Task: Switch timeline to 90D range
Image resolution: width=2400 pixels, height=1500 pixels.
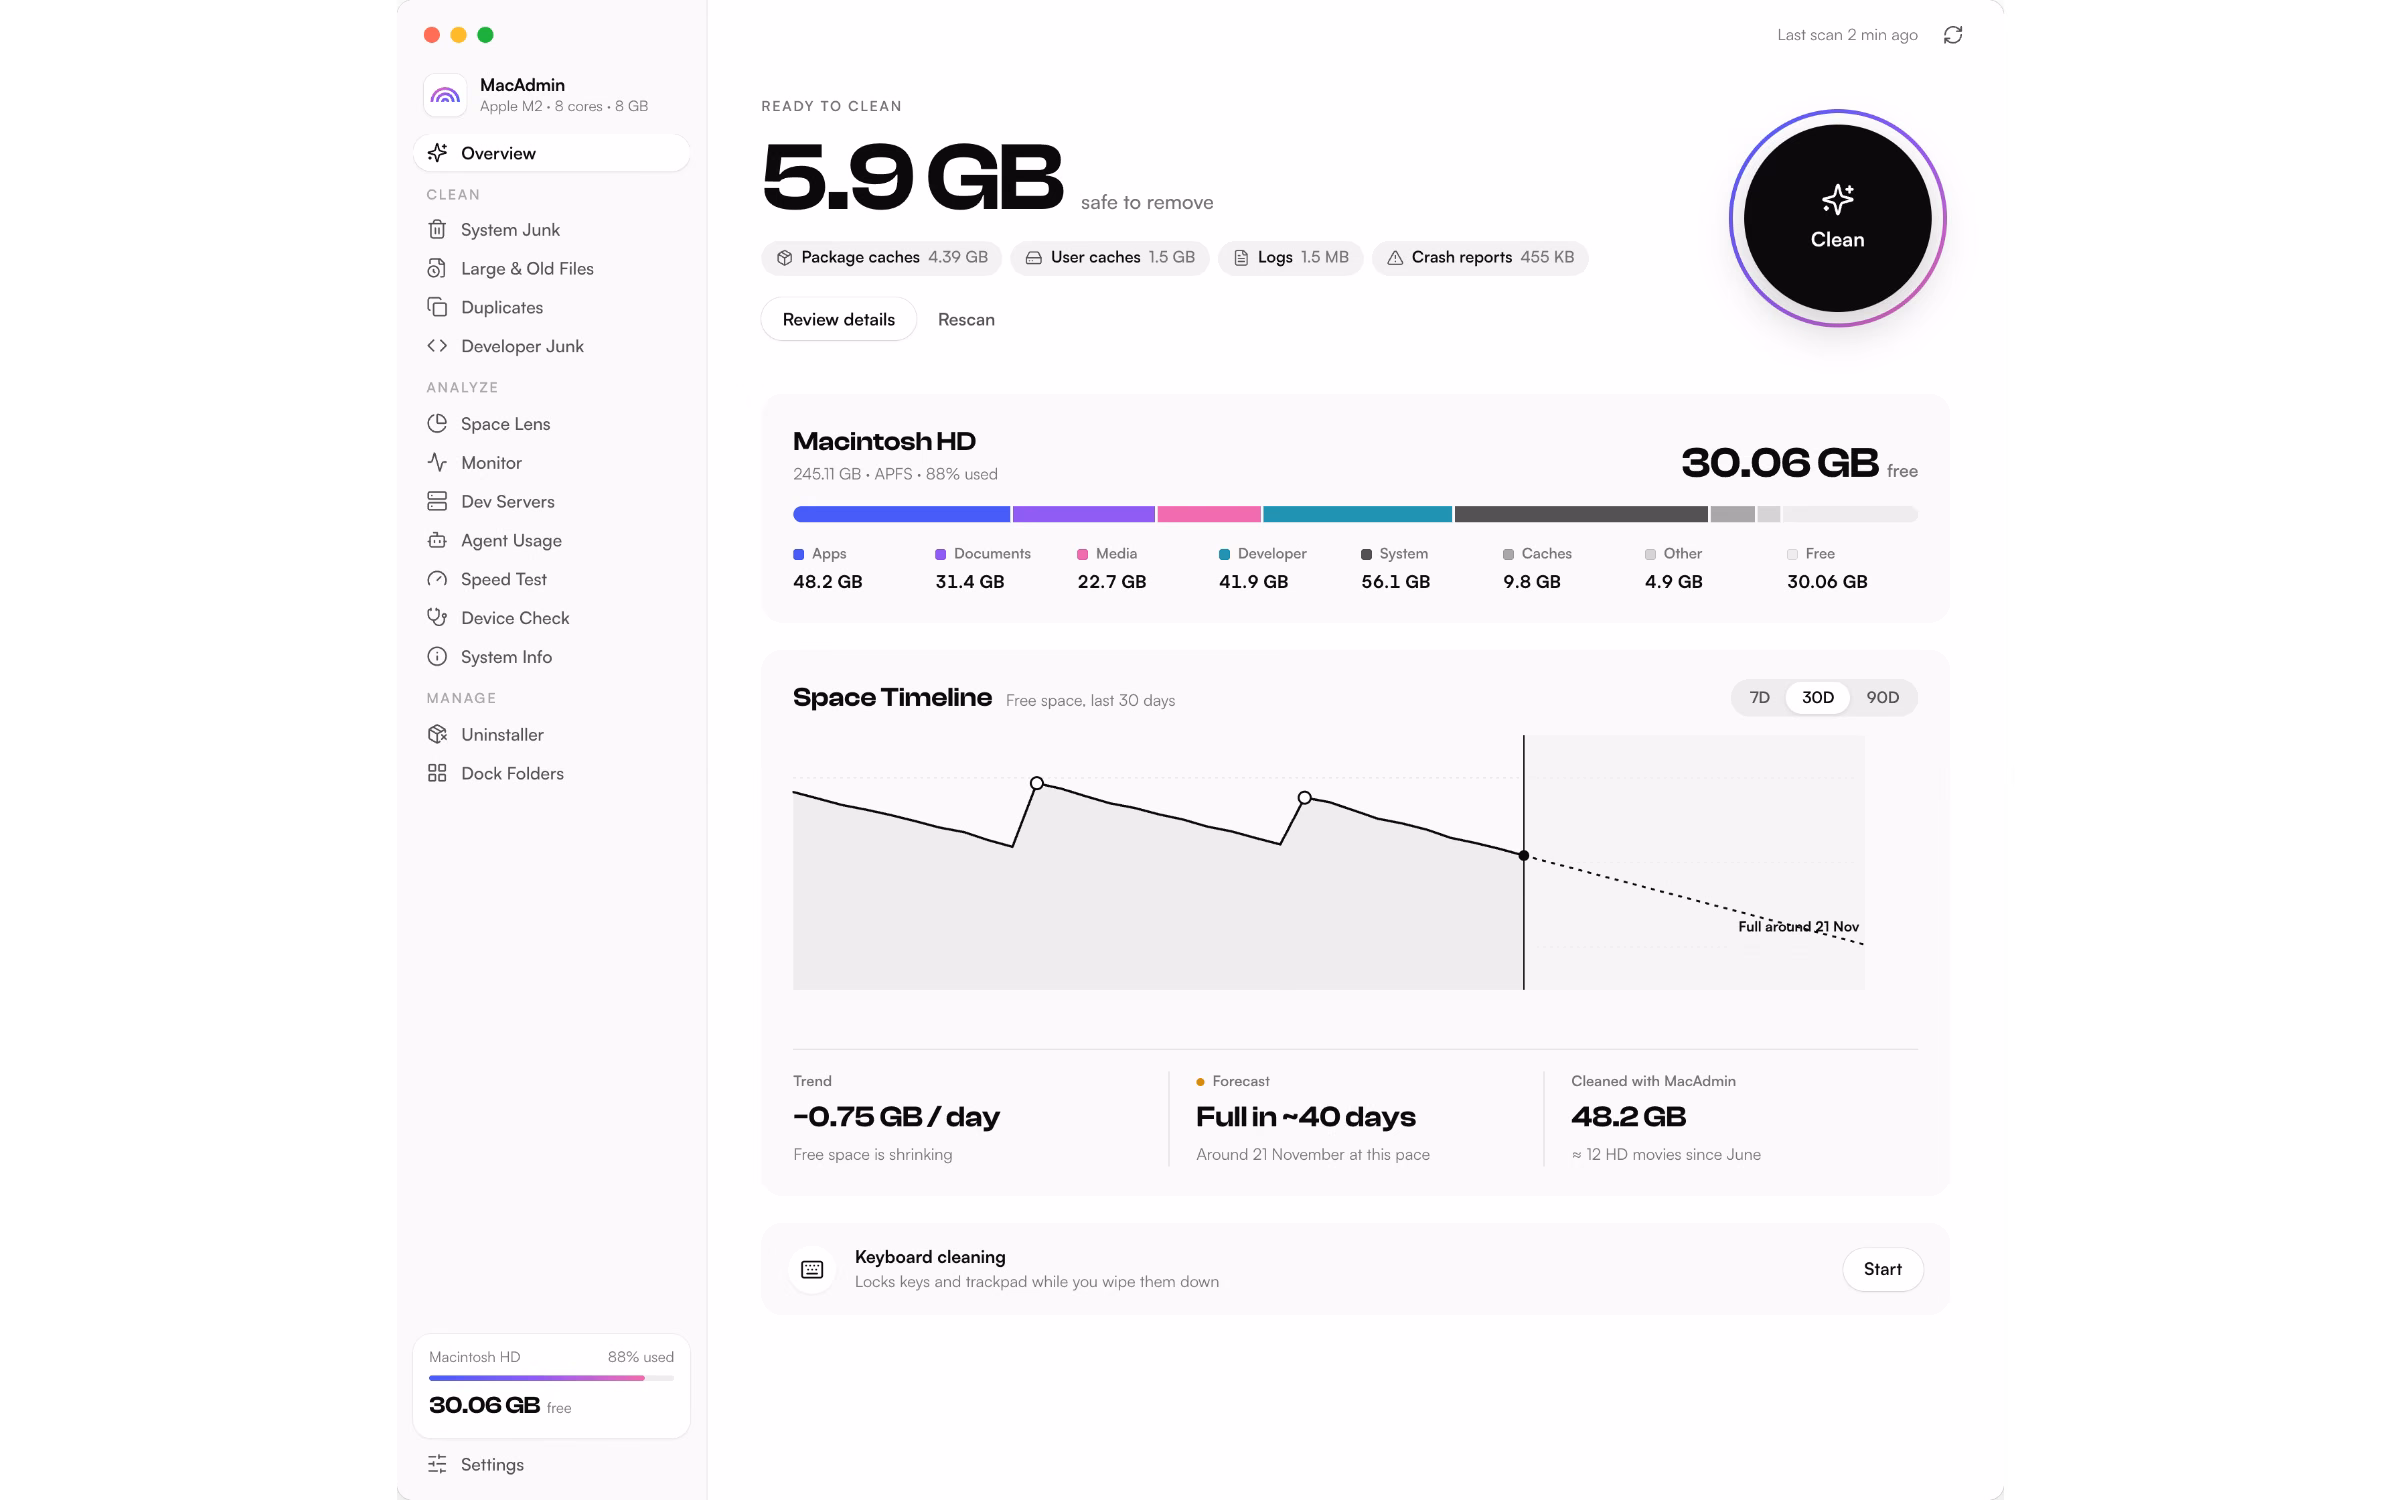Action: click(x=1882, y=698)
